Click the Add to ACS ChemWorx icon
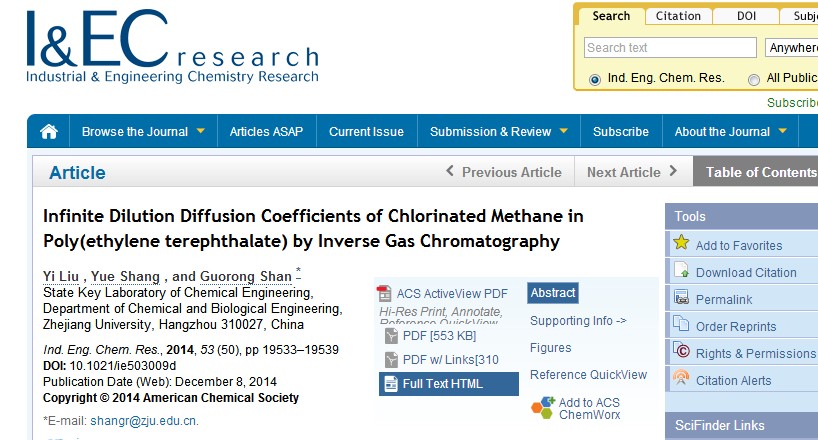The width and height of the screenshot is (818, 440). (543, 408)
